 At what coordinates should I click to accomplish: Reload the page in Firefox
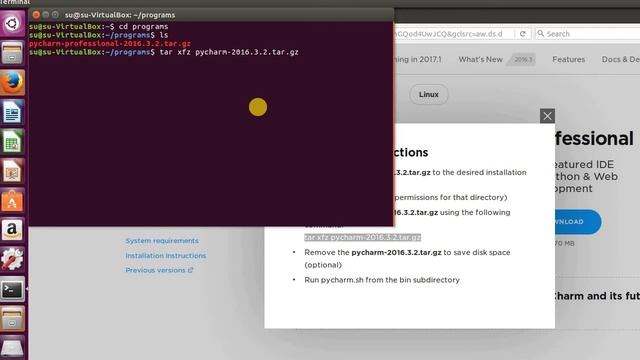coord(522,34)
